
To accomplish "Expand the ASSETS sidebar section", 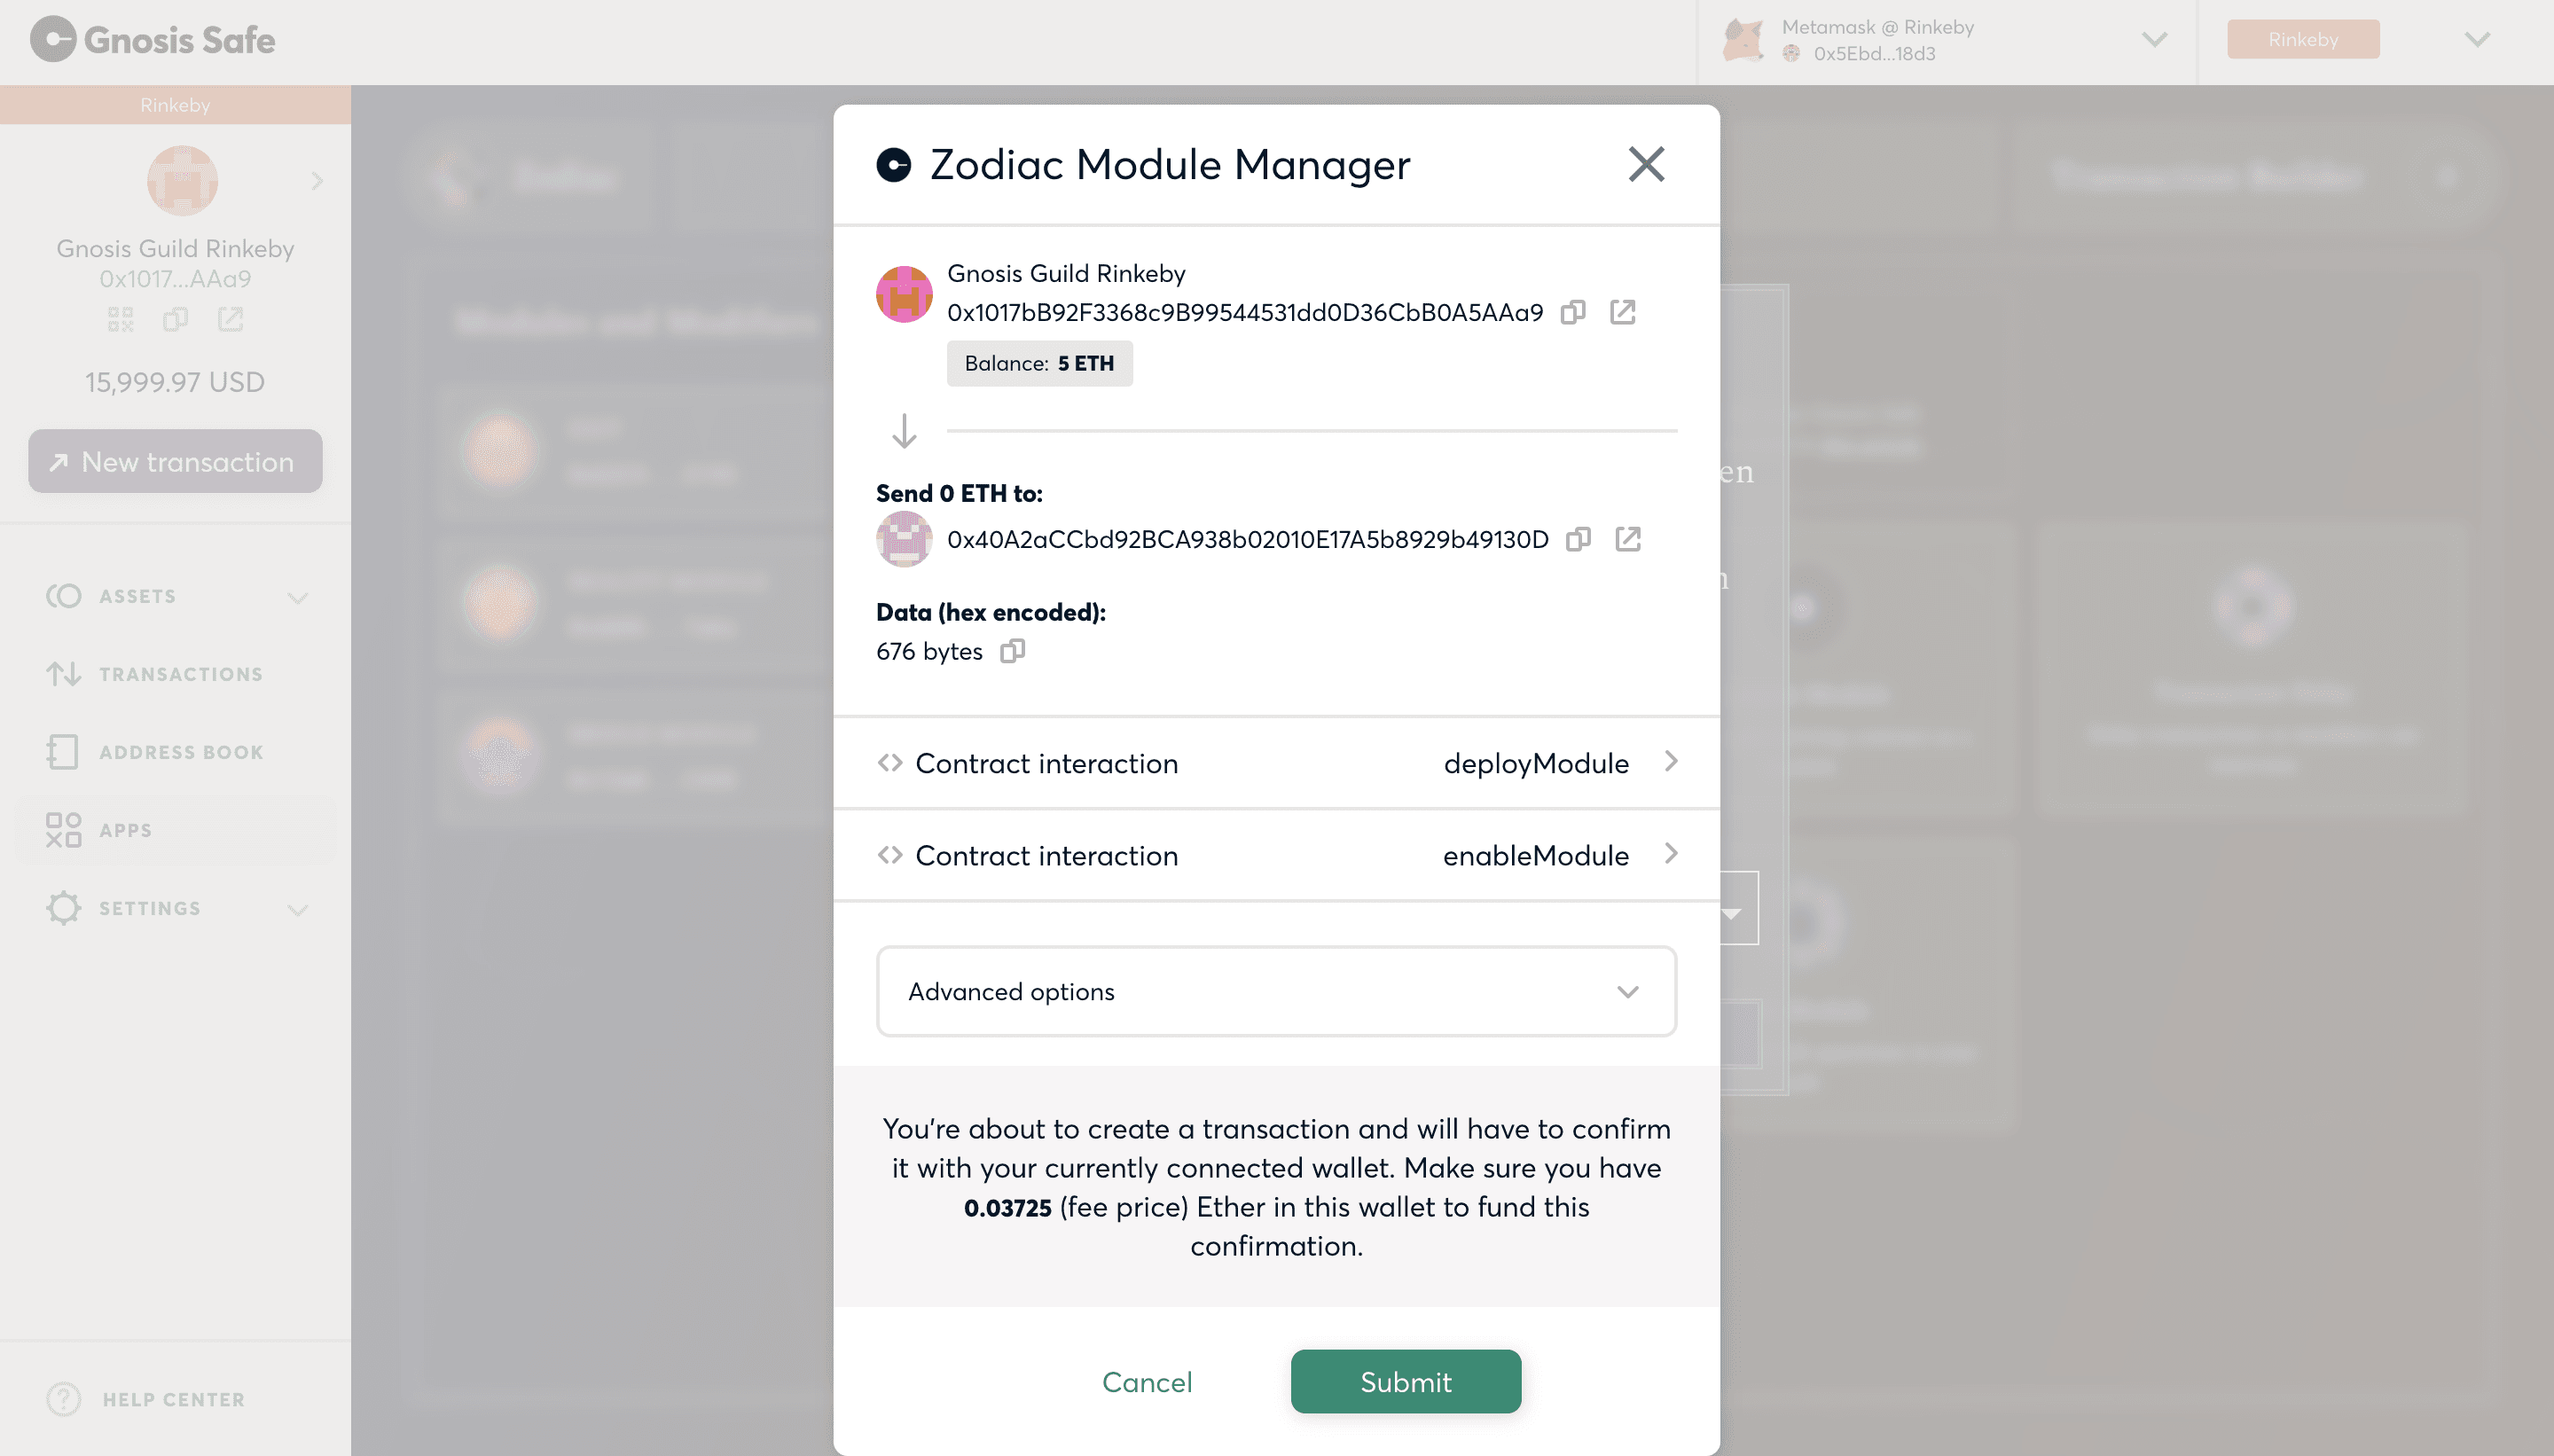I will tap(296, 597).
